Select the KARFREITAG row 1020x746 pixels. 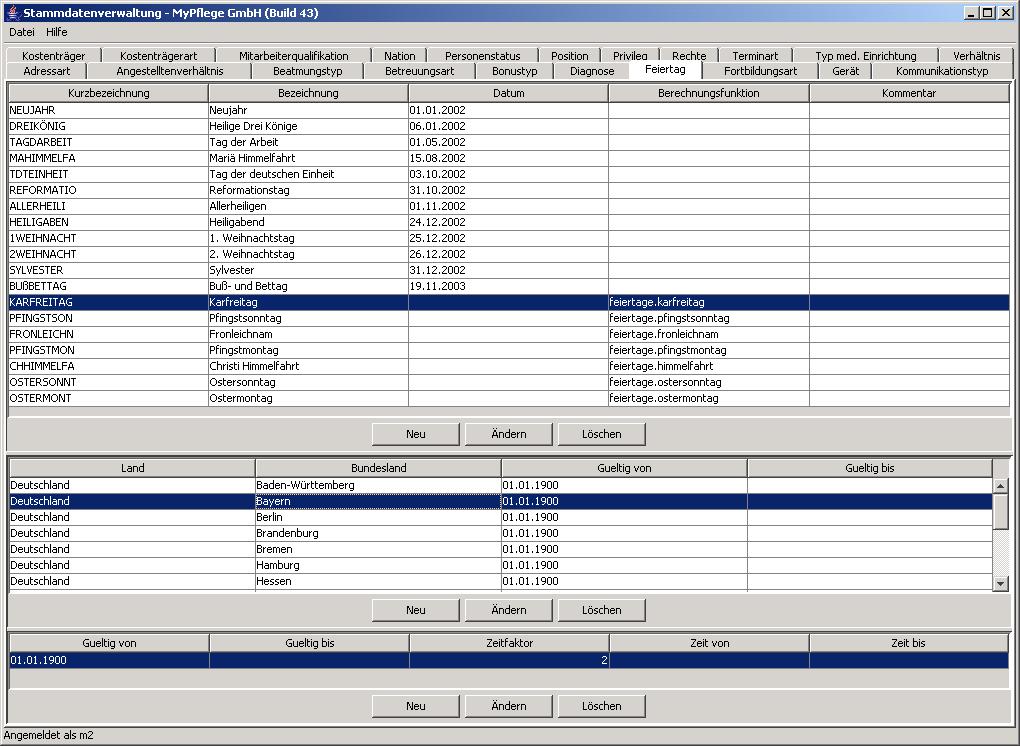509,302
